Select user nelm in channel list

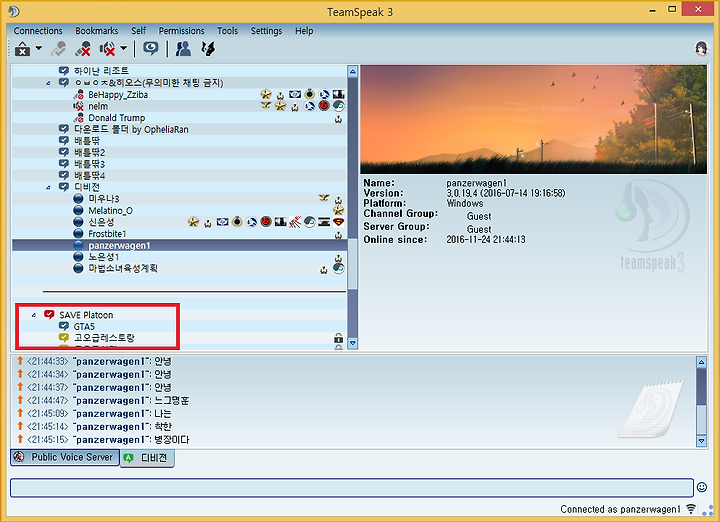point(98,106)
